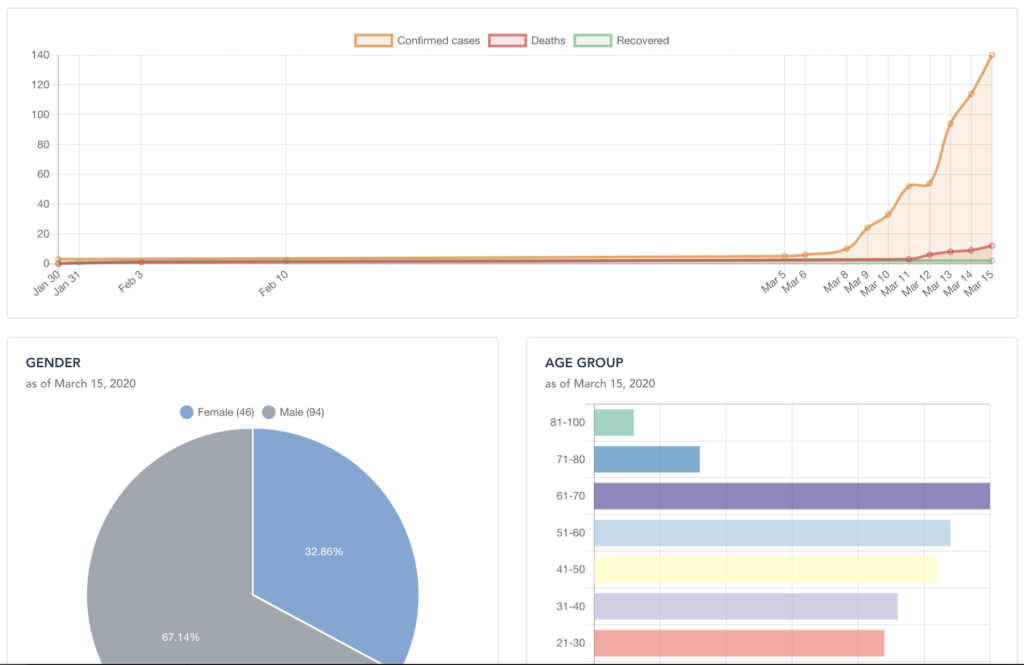This screenshot has width=1024, height=665.
Task: Click the Gender 'as of March 15, 2020' subtitle
Action: click(x=80, y=383)
